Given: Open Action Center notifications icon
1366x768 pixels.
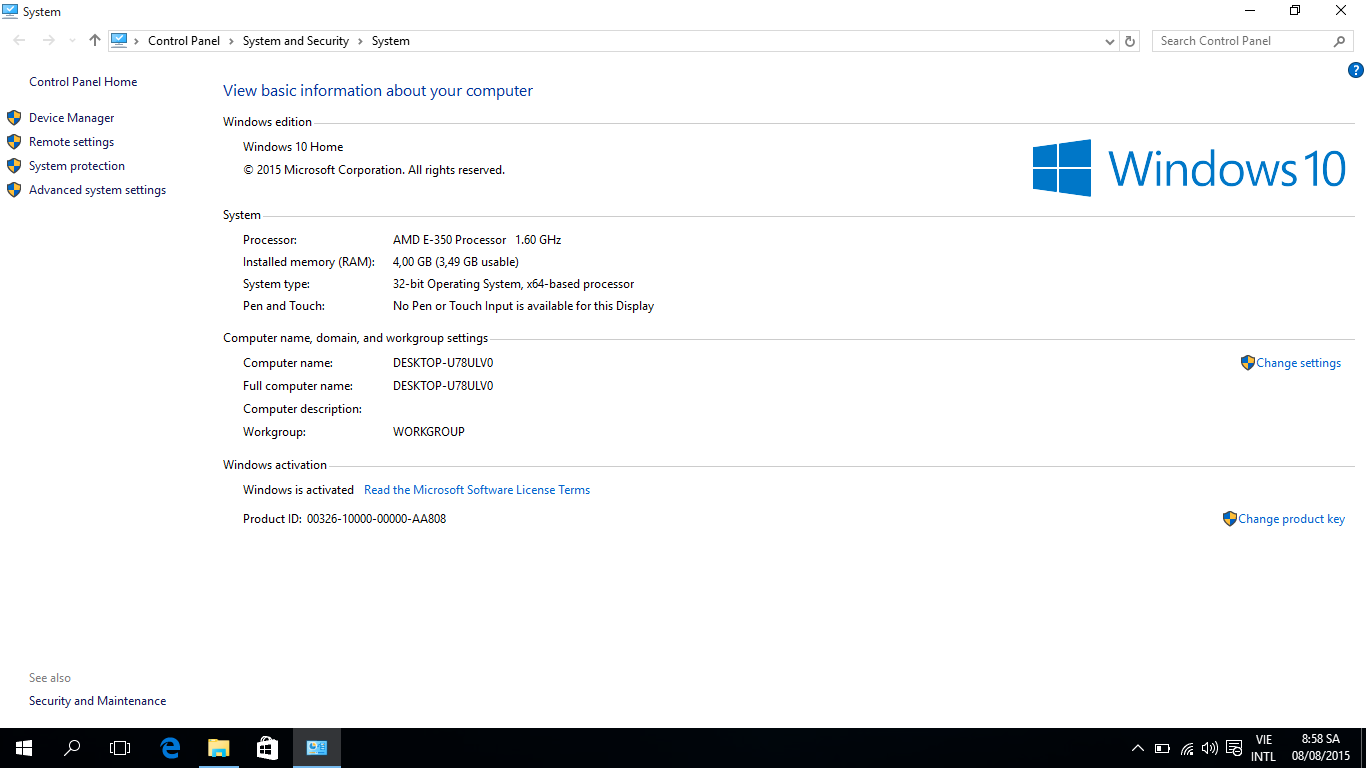Looking at the screenshot, I should click(x=1234, y=748).
